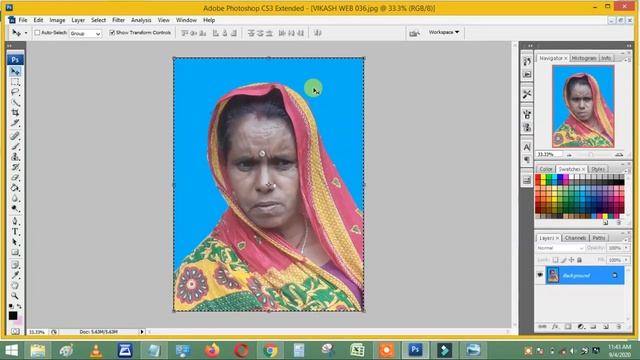Image resolution: width=640 pixels, height=360 pixels.
Task: Open the layer Fill dropdown arrow
Action: [626, 260]
